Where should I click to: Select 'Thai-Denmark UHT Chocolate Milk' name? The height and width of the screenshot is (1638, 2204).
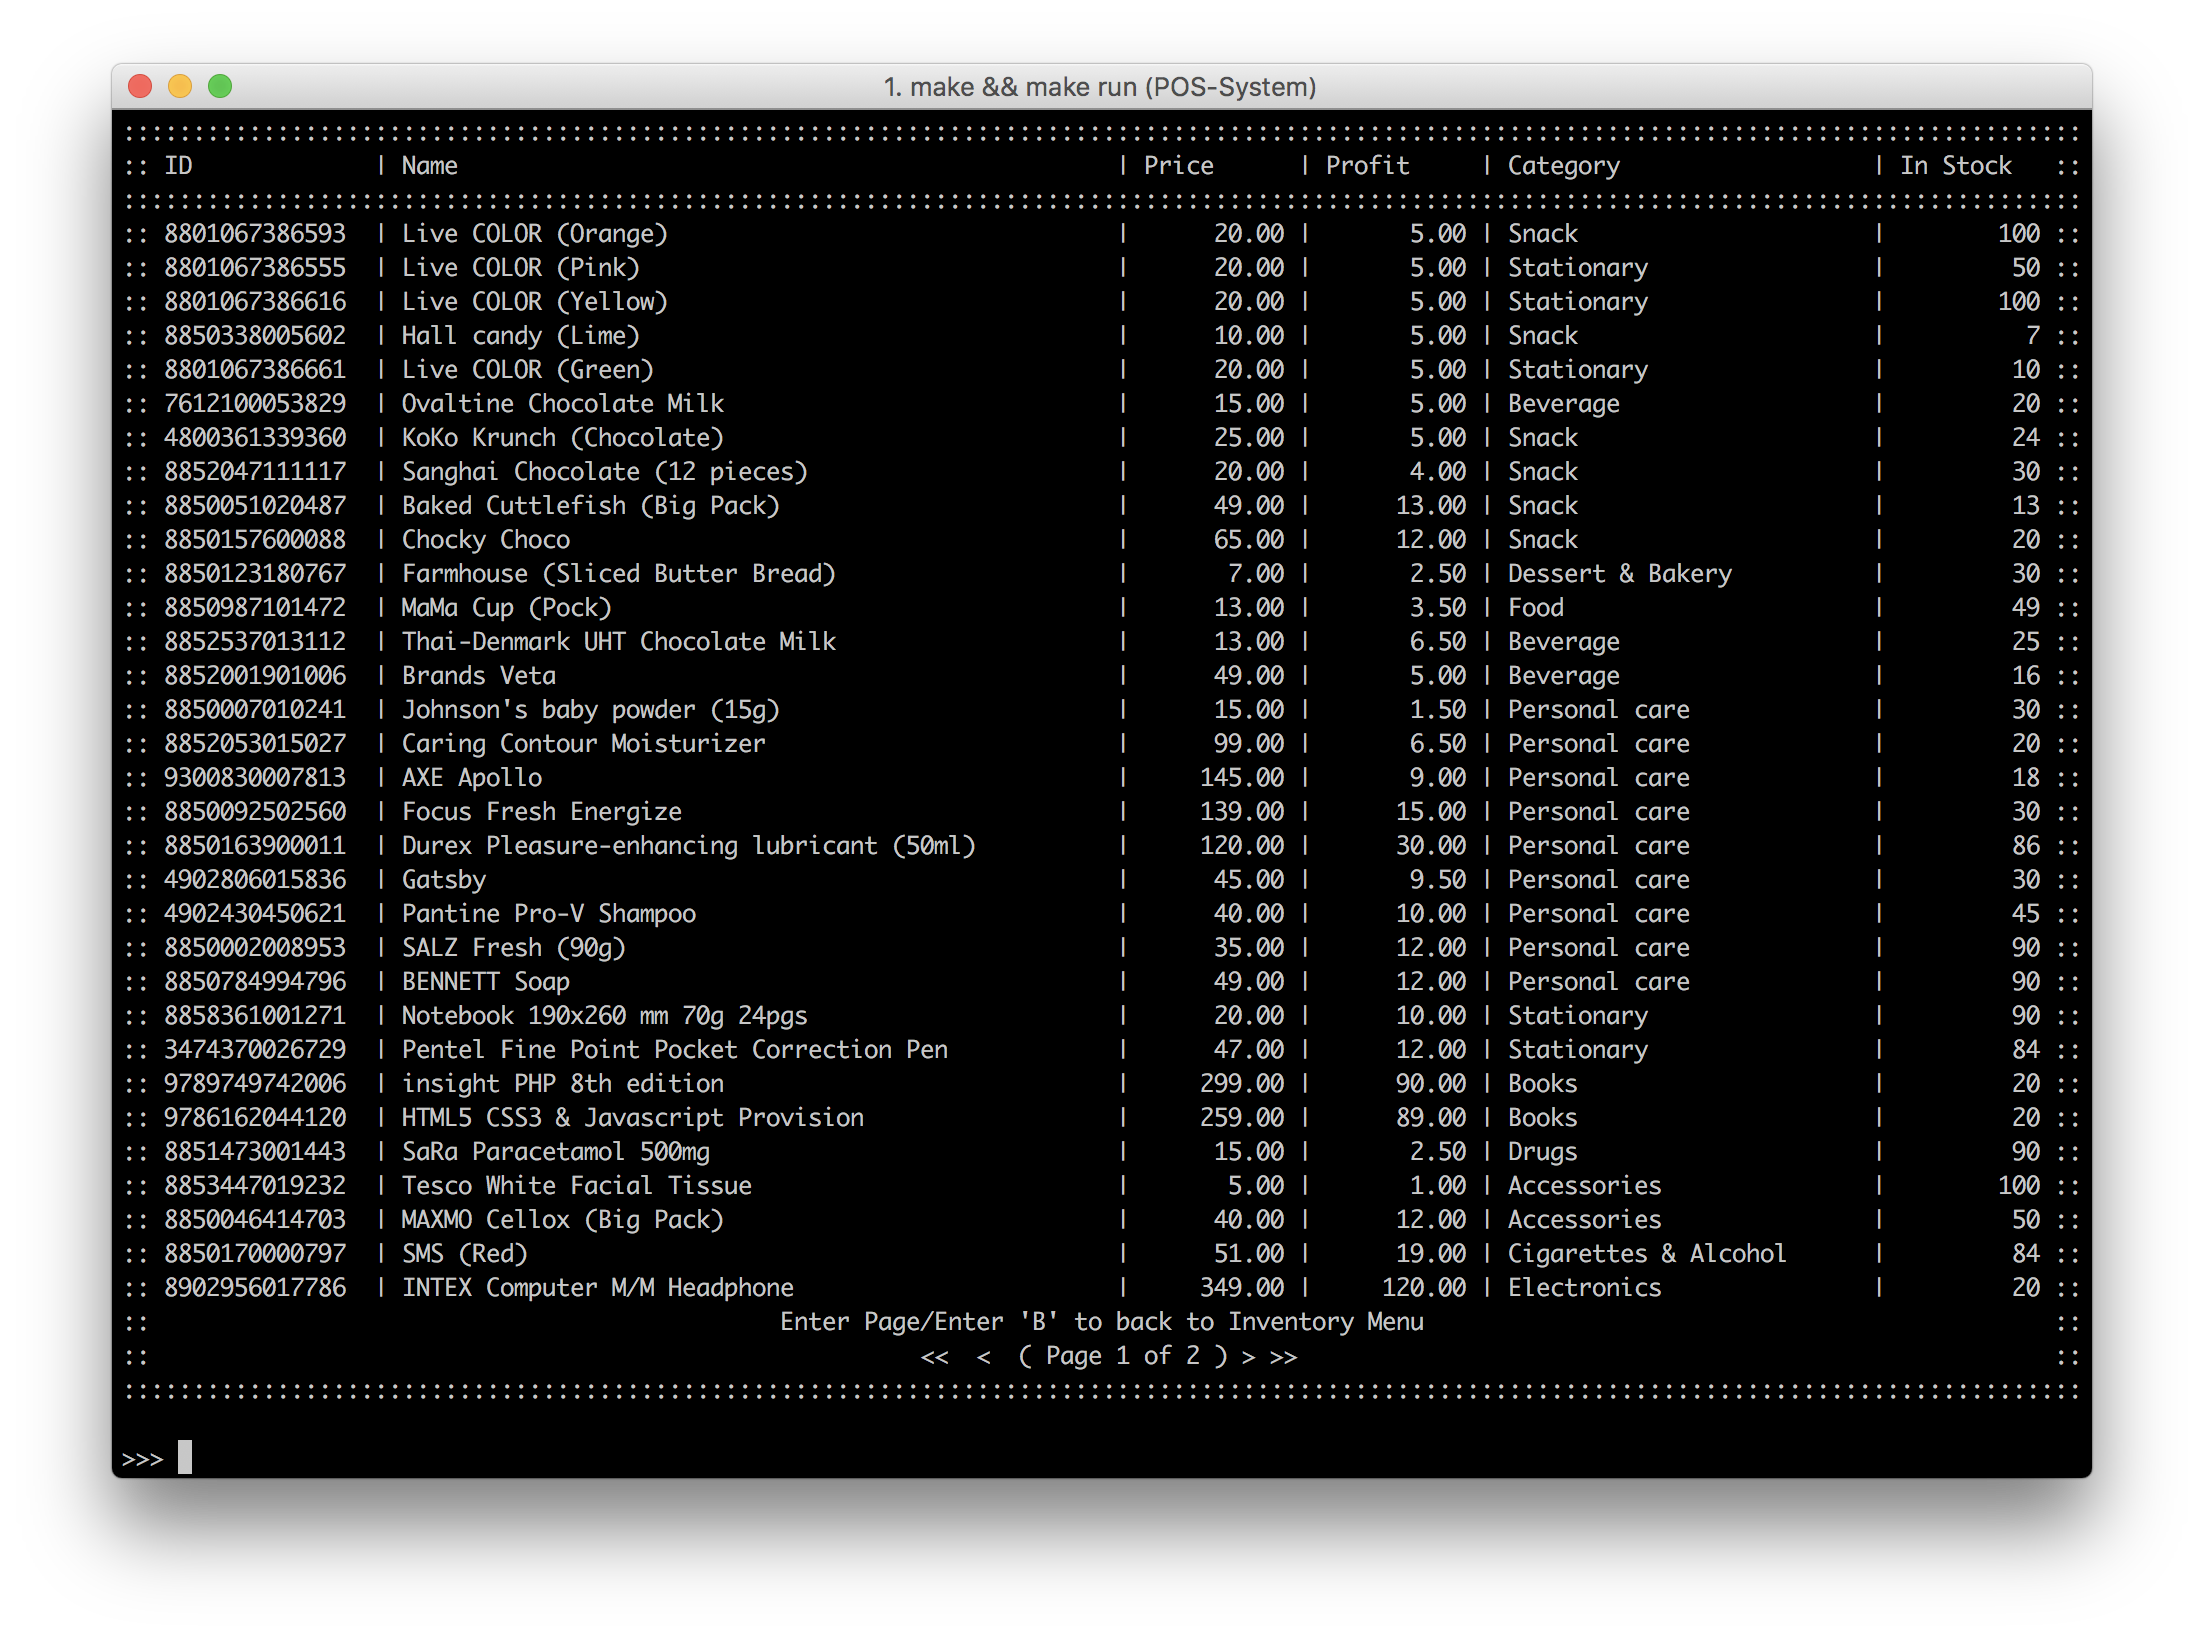[x=619, y=642]
